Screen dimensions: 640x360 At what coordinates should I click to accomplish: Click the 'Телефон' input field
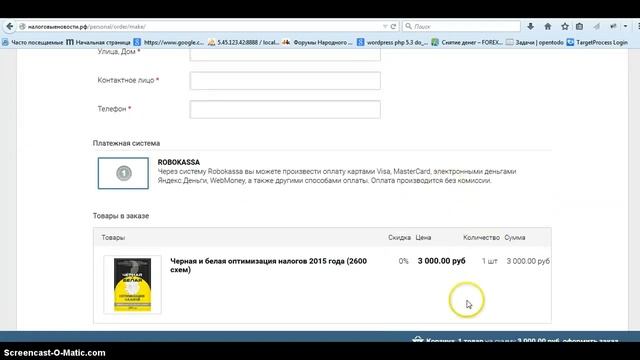(x=285, y=109)
